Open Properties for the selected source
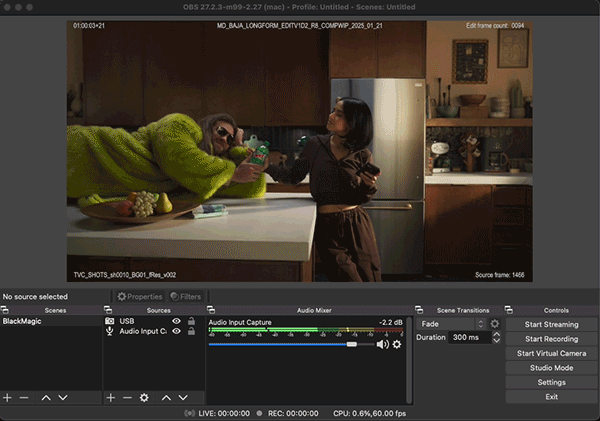The width and height of the screenshot is (600, 421). 140,297
